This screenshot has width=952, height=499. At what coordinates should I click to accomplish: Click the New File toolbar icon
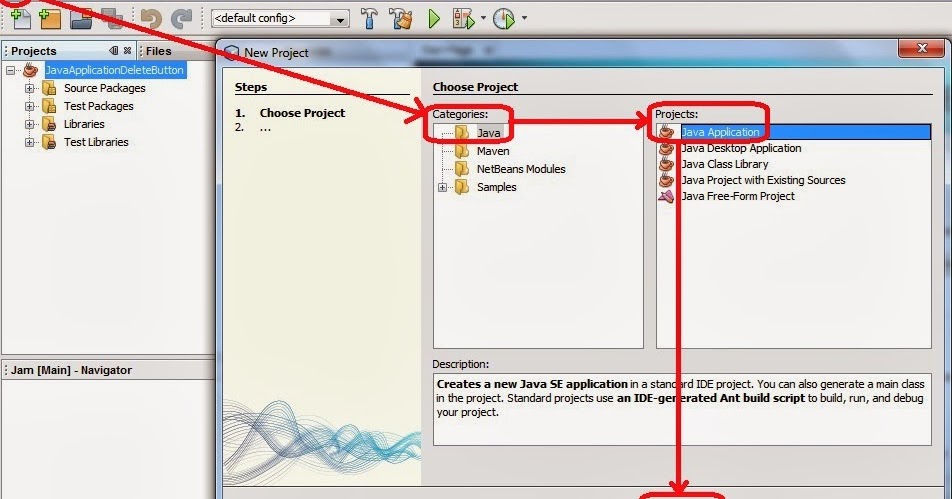(20, 19)
